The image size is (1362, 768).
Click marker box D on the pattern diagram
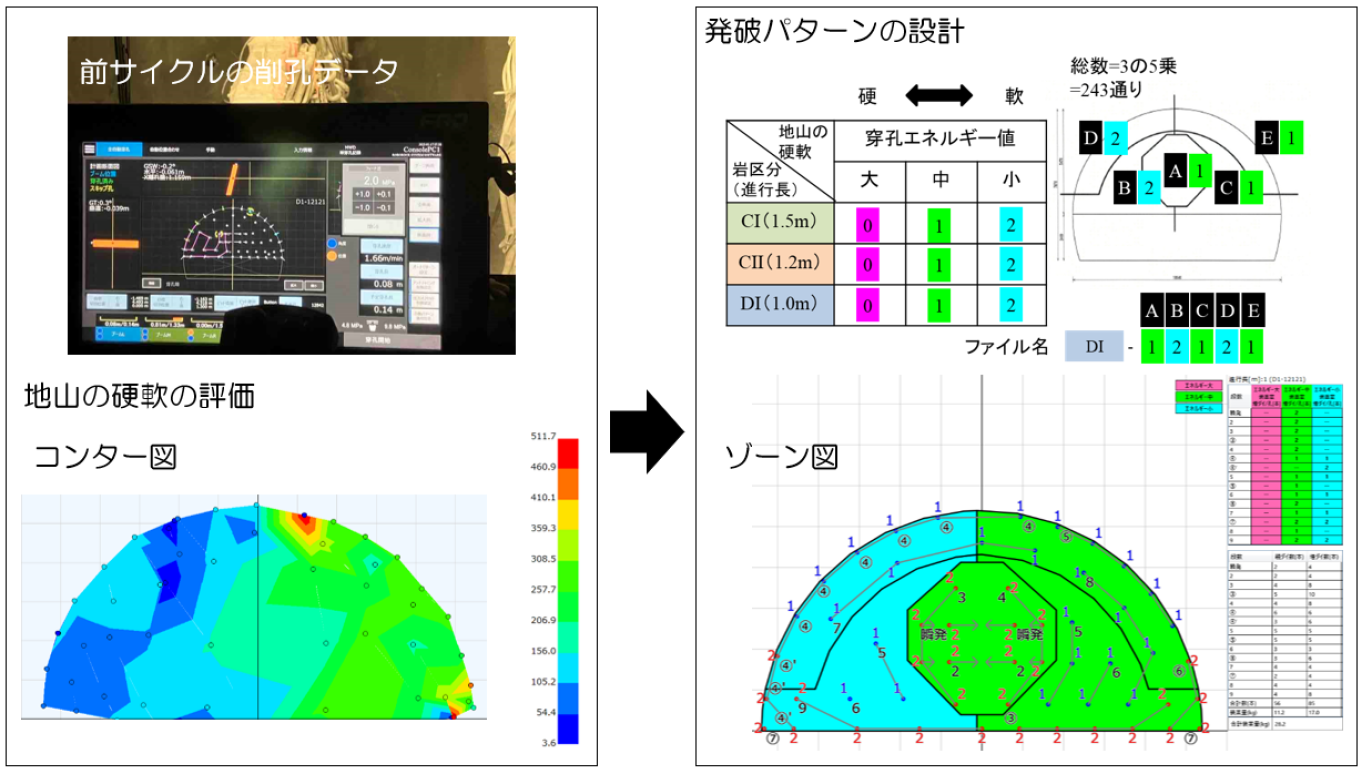click(1090, 138)
